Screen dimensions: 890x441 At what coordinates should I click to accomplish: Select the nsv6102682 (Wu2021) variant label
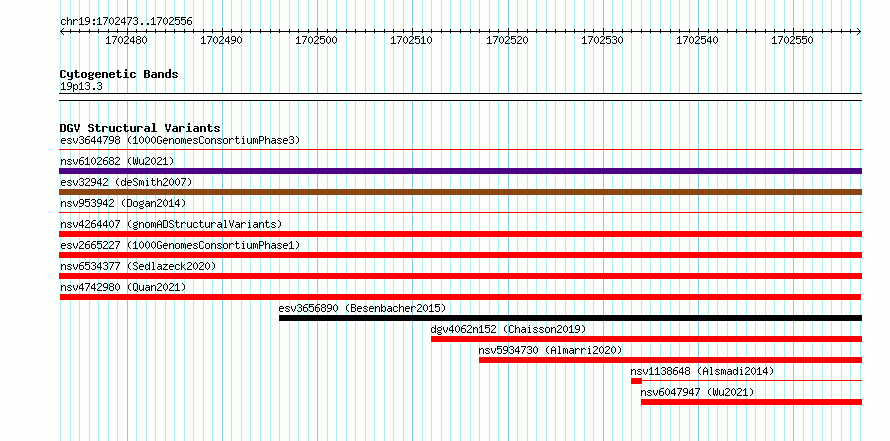[117, 161]
